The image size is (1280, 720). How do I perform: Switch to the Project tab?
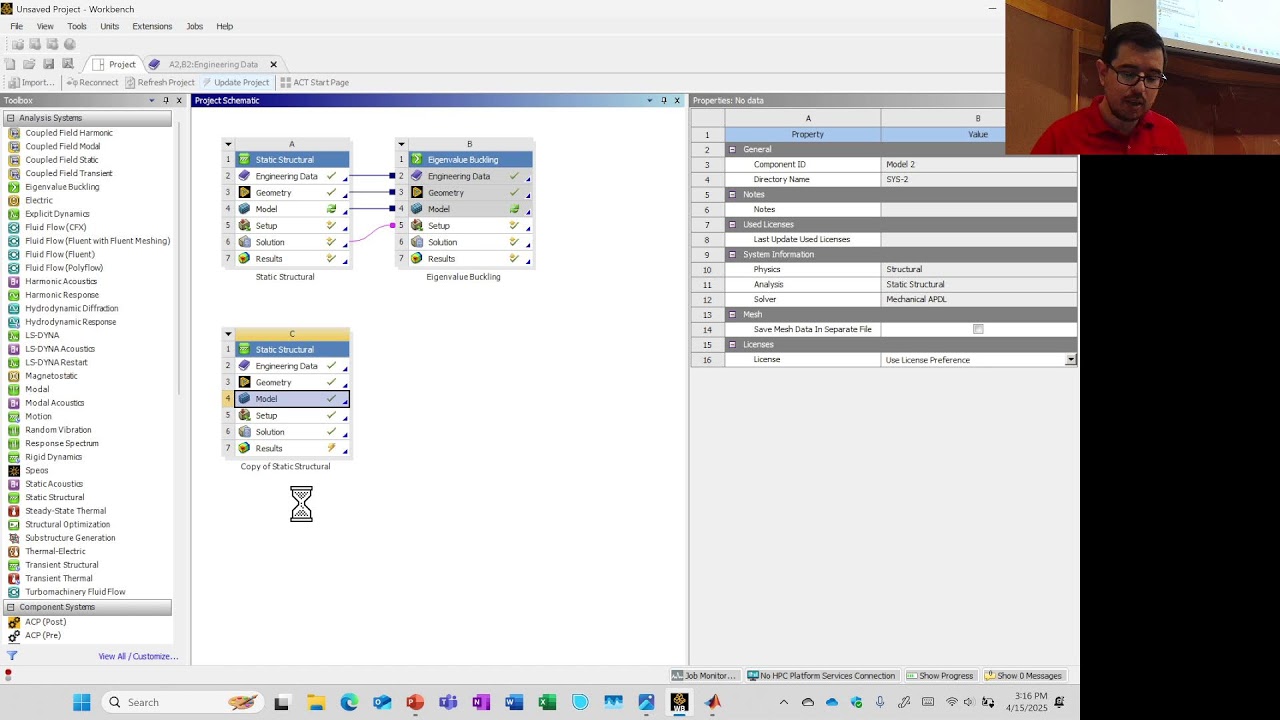pyautogui.click(x=115, y=64)
